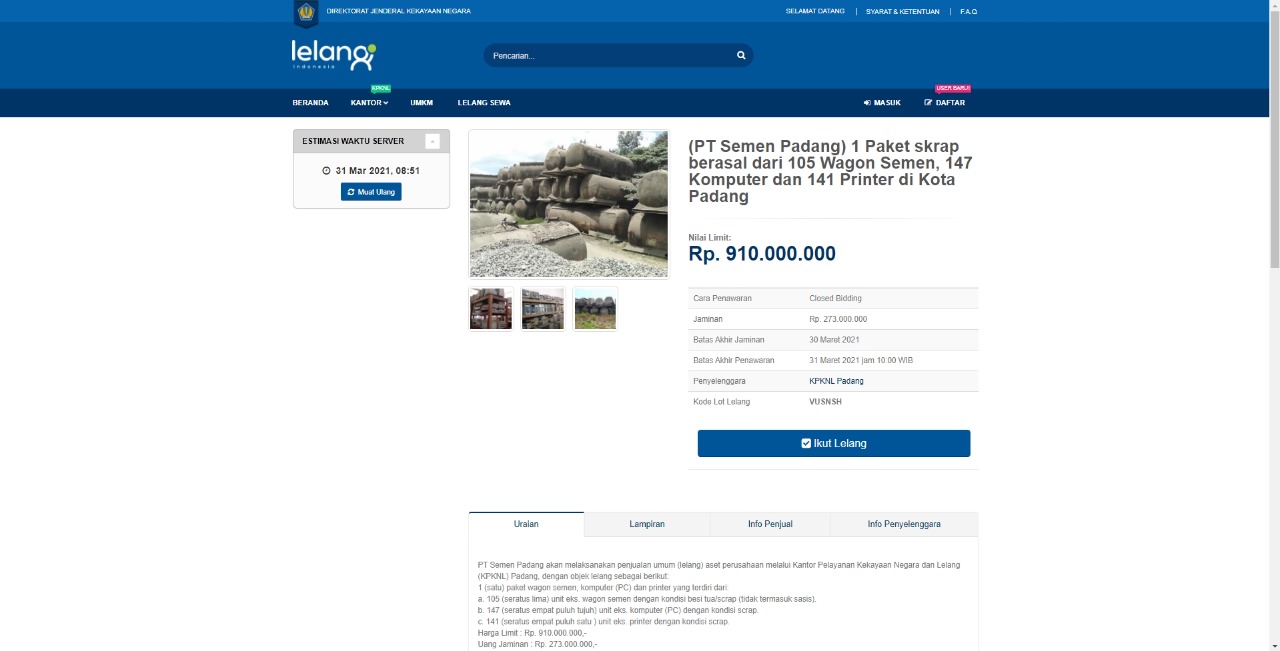Collapse the Estimasi Waktu Server panel
Viewport: 1280px width, 651px height.
click(432, 141)
